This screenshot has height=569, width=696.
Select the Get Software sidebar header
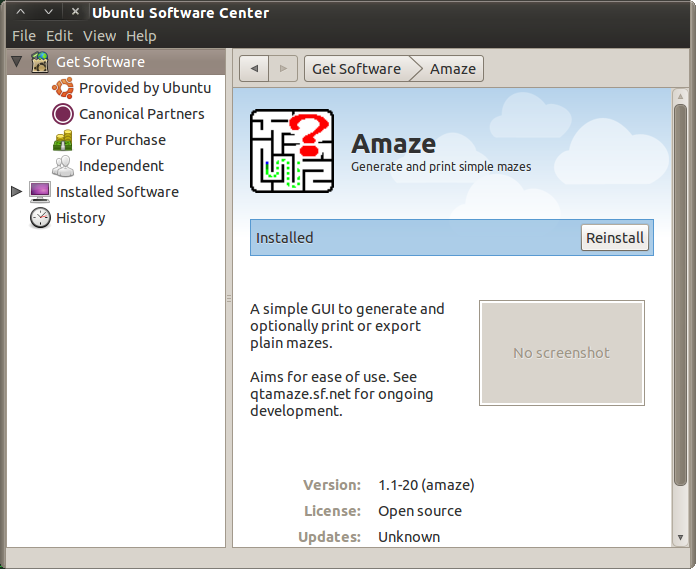pyautogui.click(x=116, y=62)
